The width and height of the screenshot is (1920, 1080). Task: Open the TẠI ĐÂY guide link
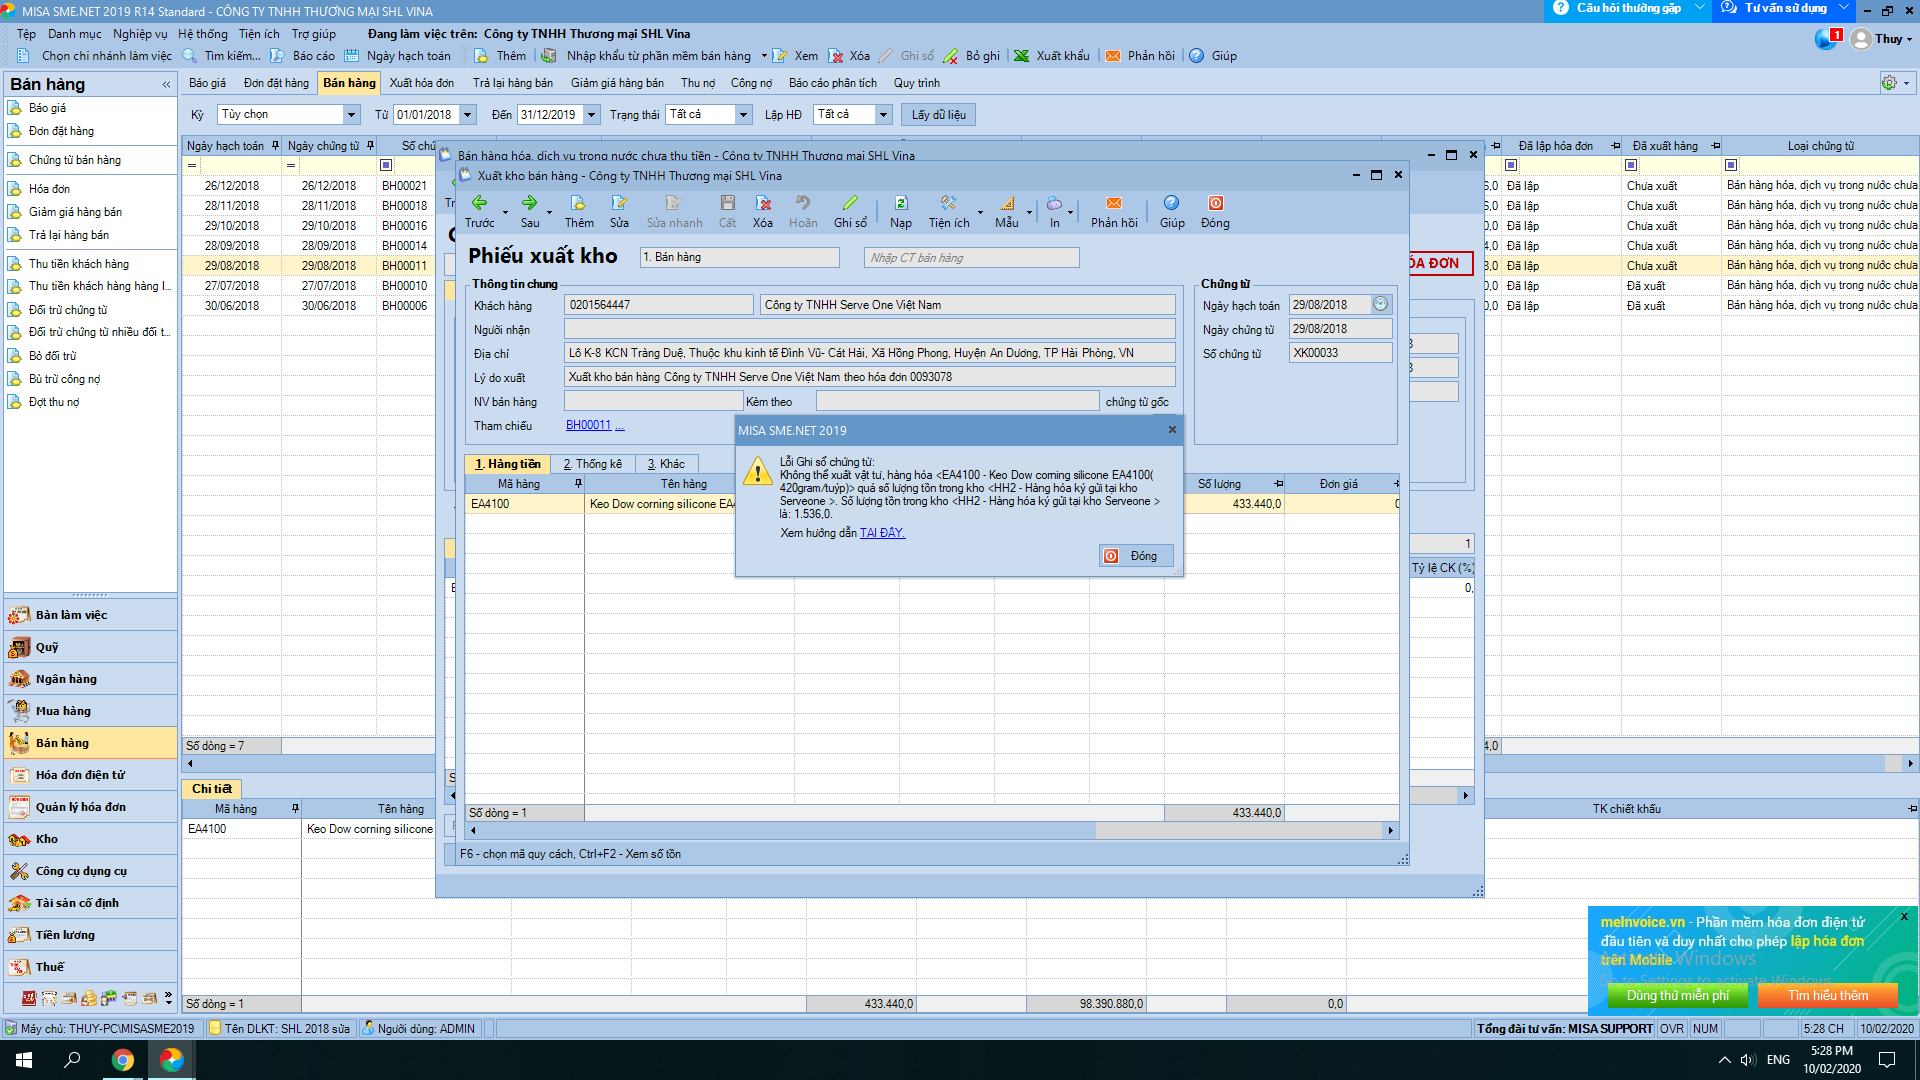(x=882, y=533)
